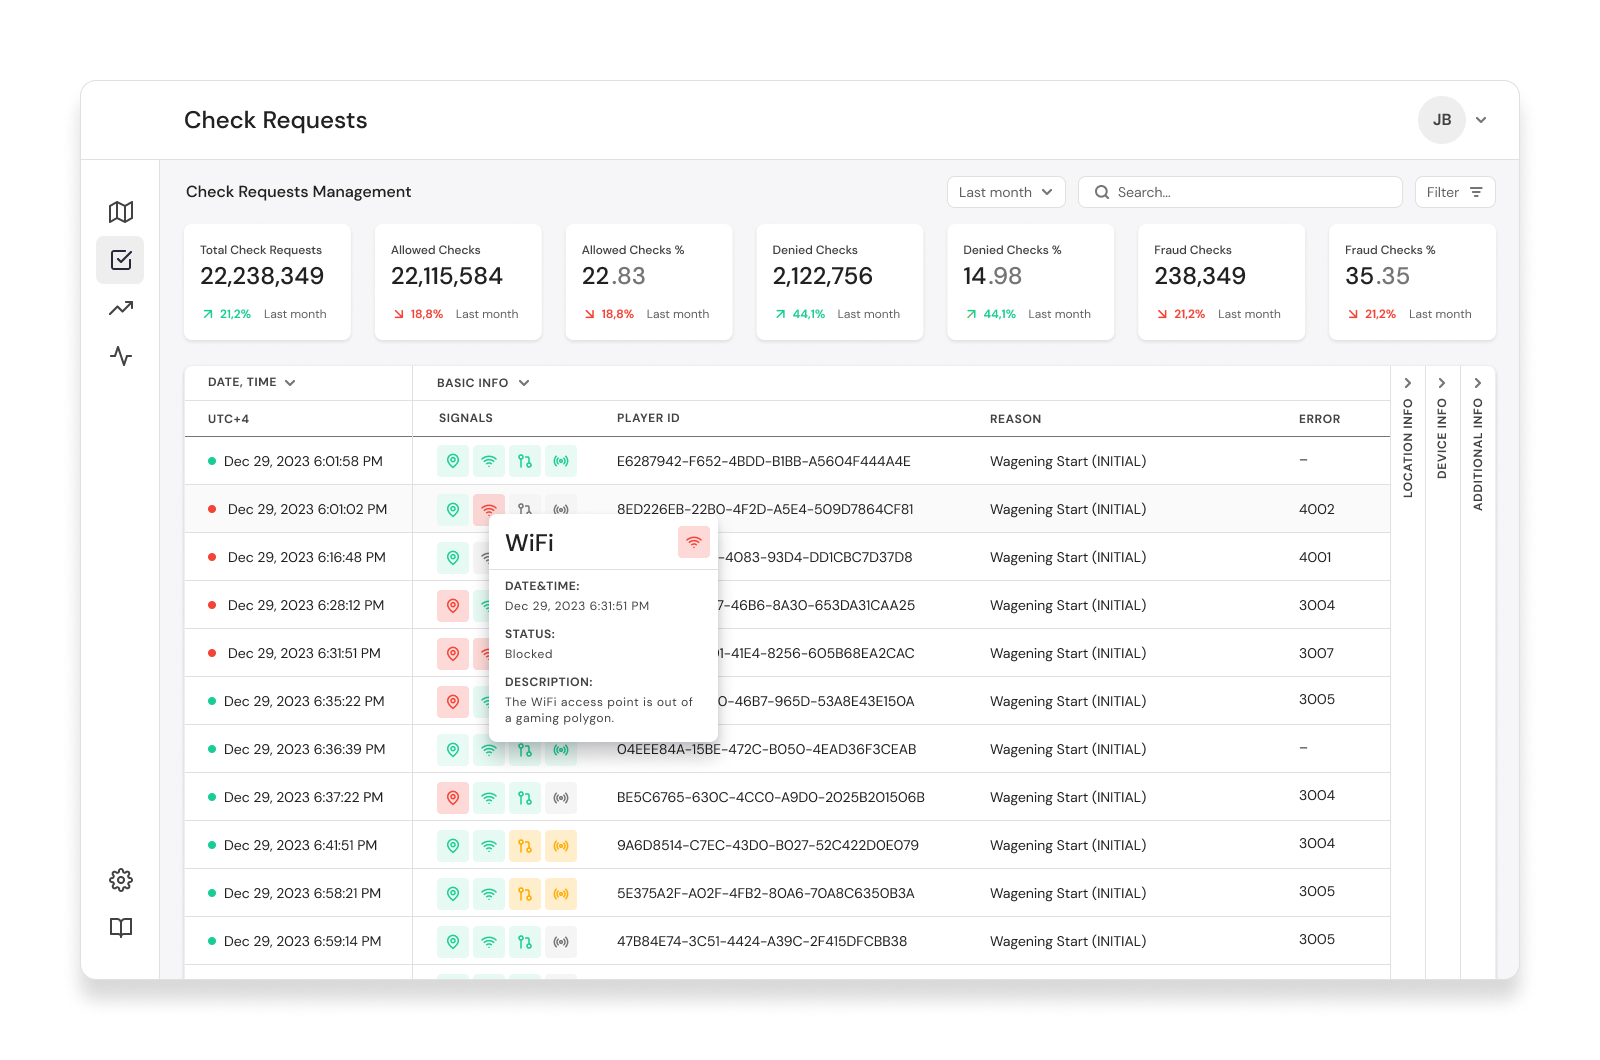Select the Check Requests sidebar icon
The height and width of the screenshot is (1060, 1600).
click(121, 260)
